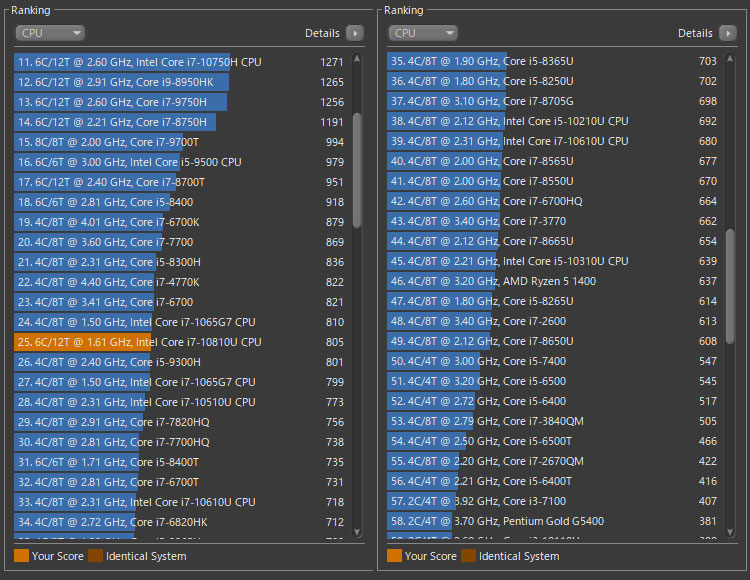Select row 35 Core i5-8365U
This screenshot has width=750, height=580.
(x=553, y=61)
